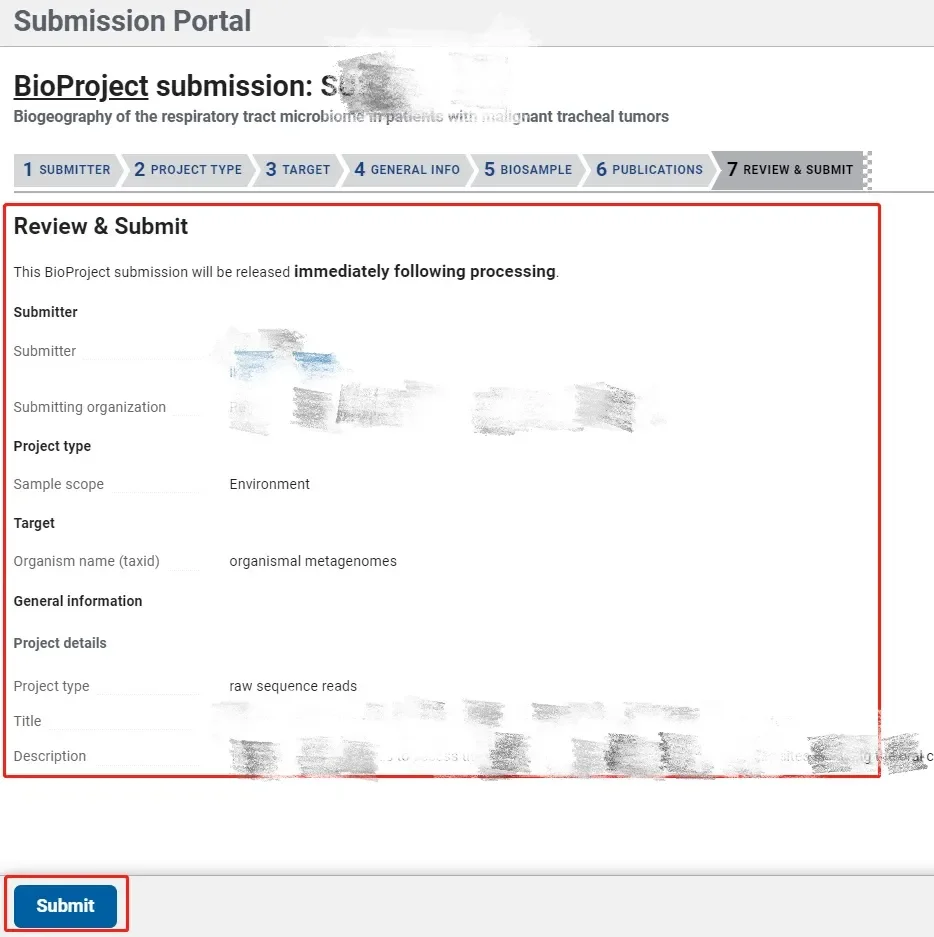Screen dimensions: 934x937
Task: Click the Submission Portal header title
Action: [132, 21]
